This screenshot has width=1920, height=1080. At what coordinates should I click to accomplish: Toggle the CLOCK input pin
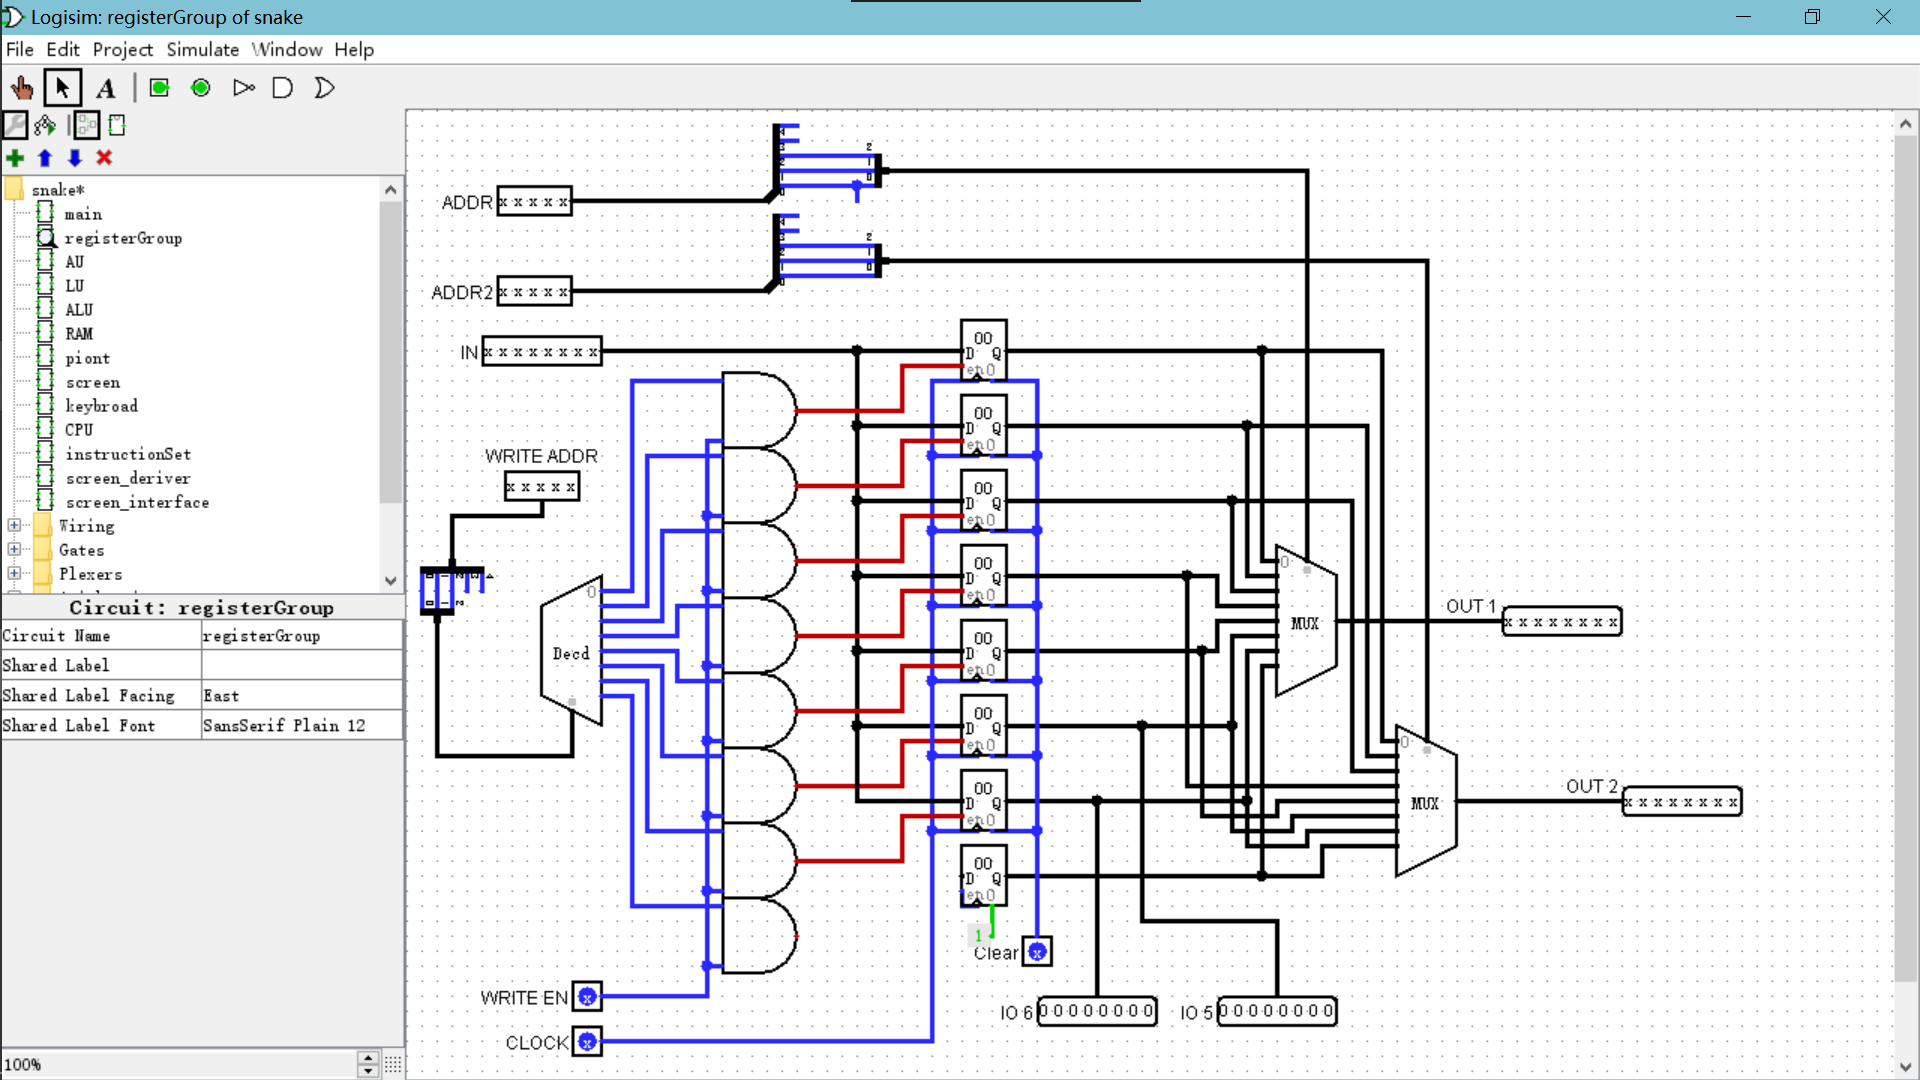tap(587, 1042)
